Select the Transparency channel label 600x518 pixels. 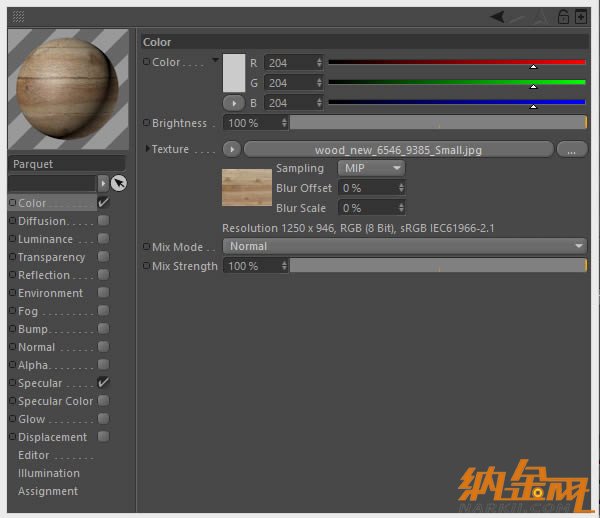[x=51, y=257]
